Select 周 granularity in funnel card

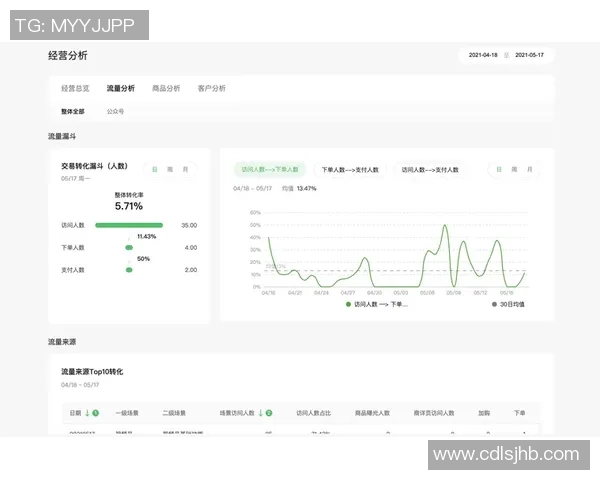[x=170, y=169]
